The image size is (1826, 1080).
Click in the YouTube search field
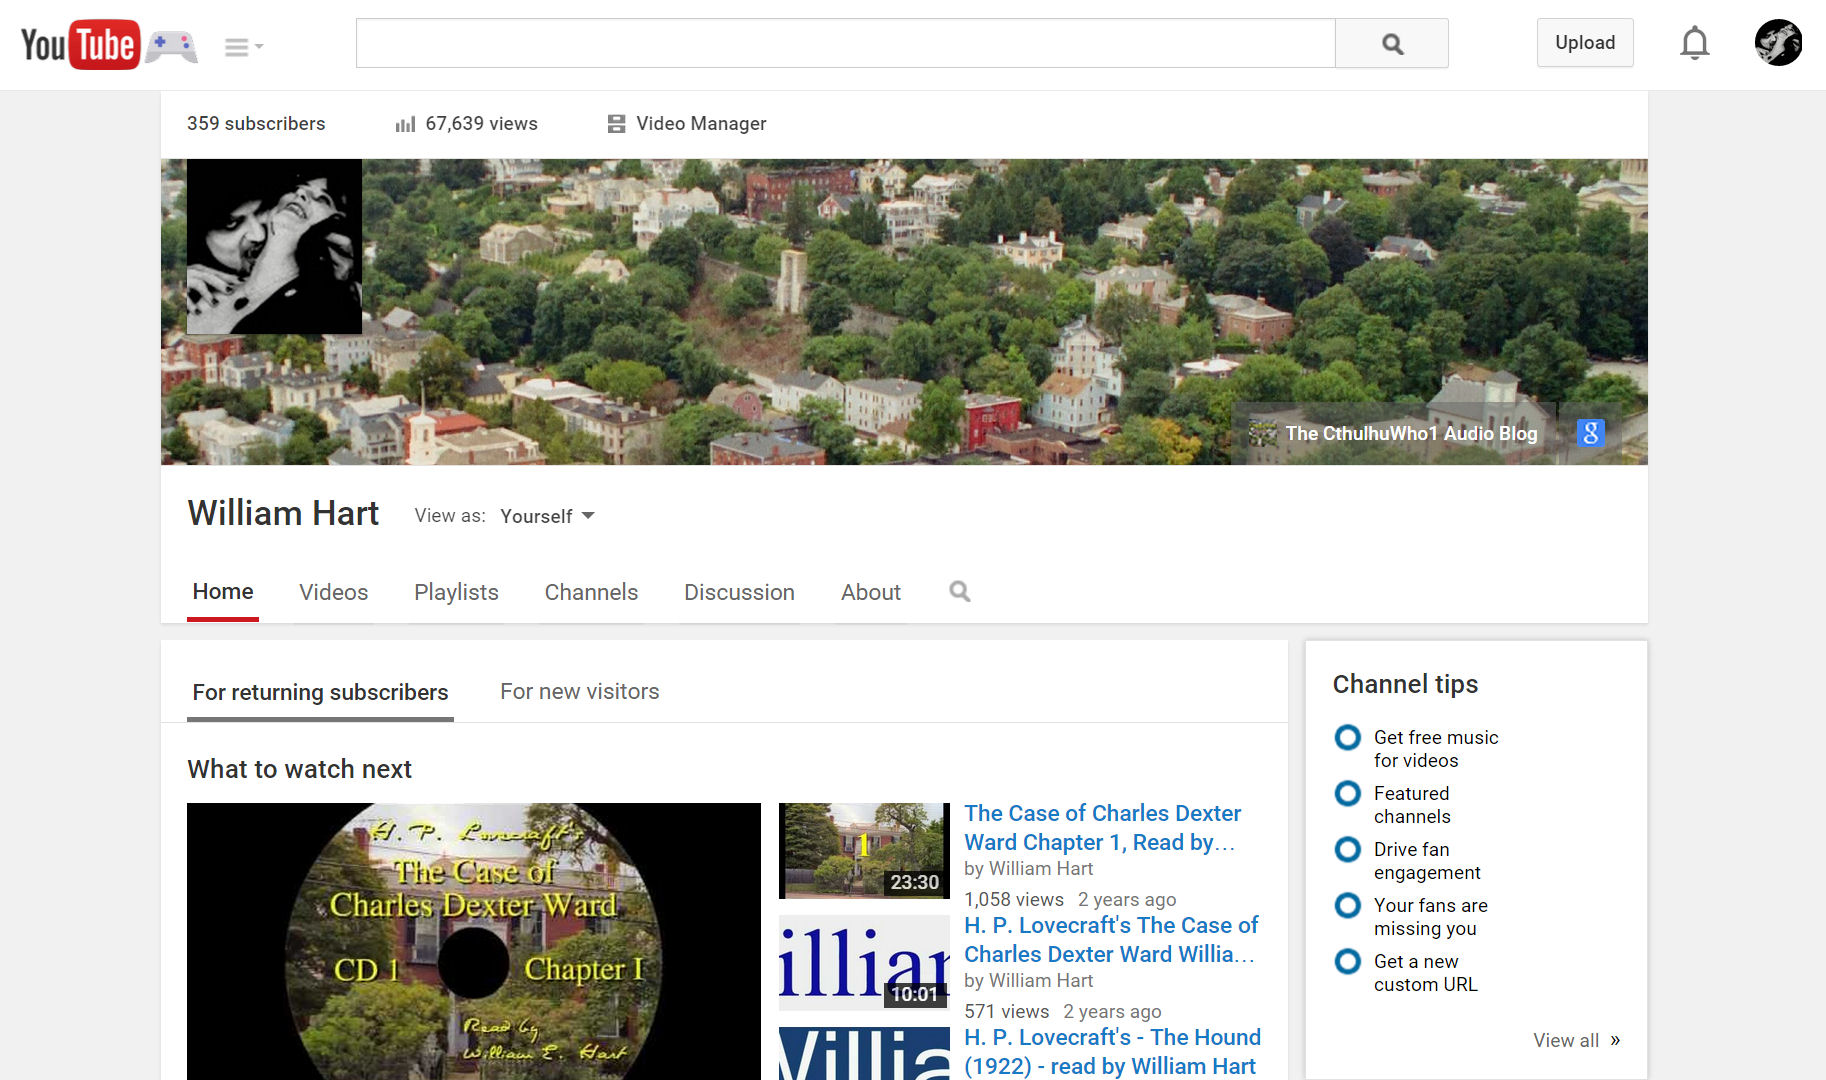pyautogui.click(x=845, y=44)
